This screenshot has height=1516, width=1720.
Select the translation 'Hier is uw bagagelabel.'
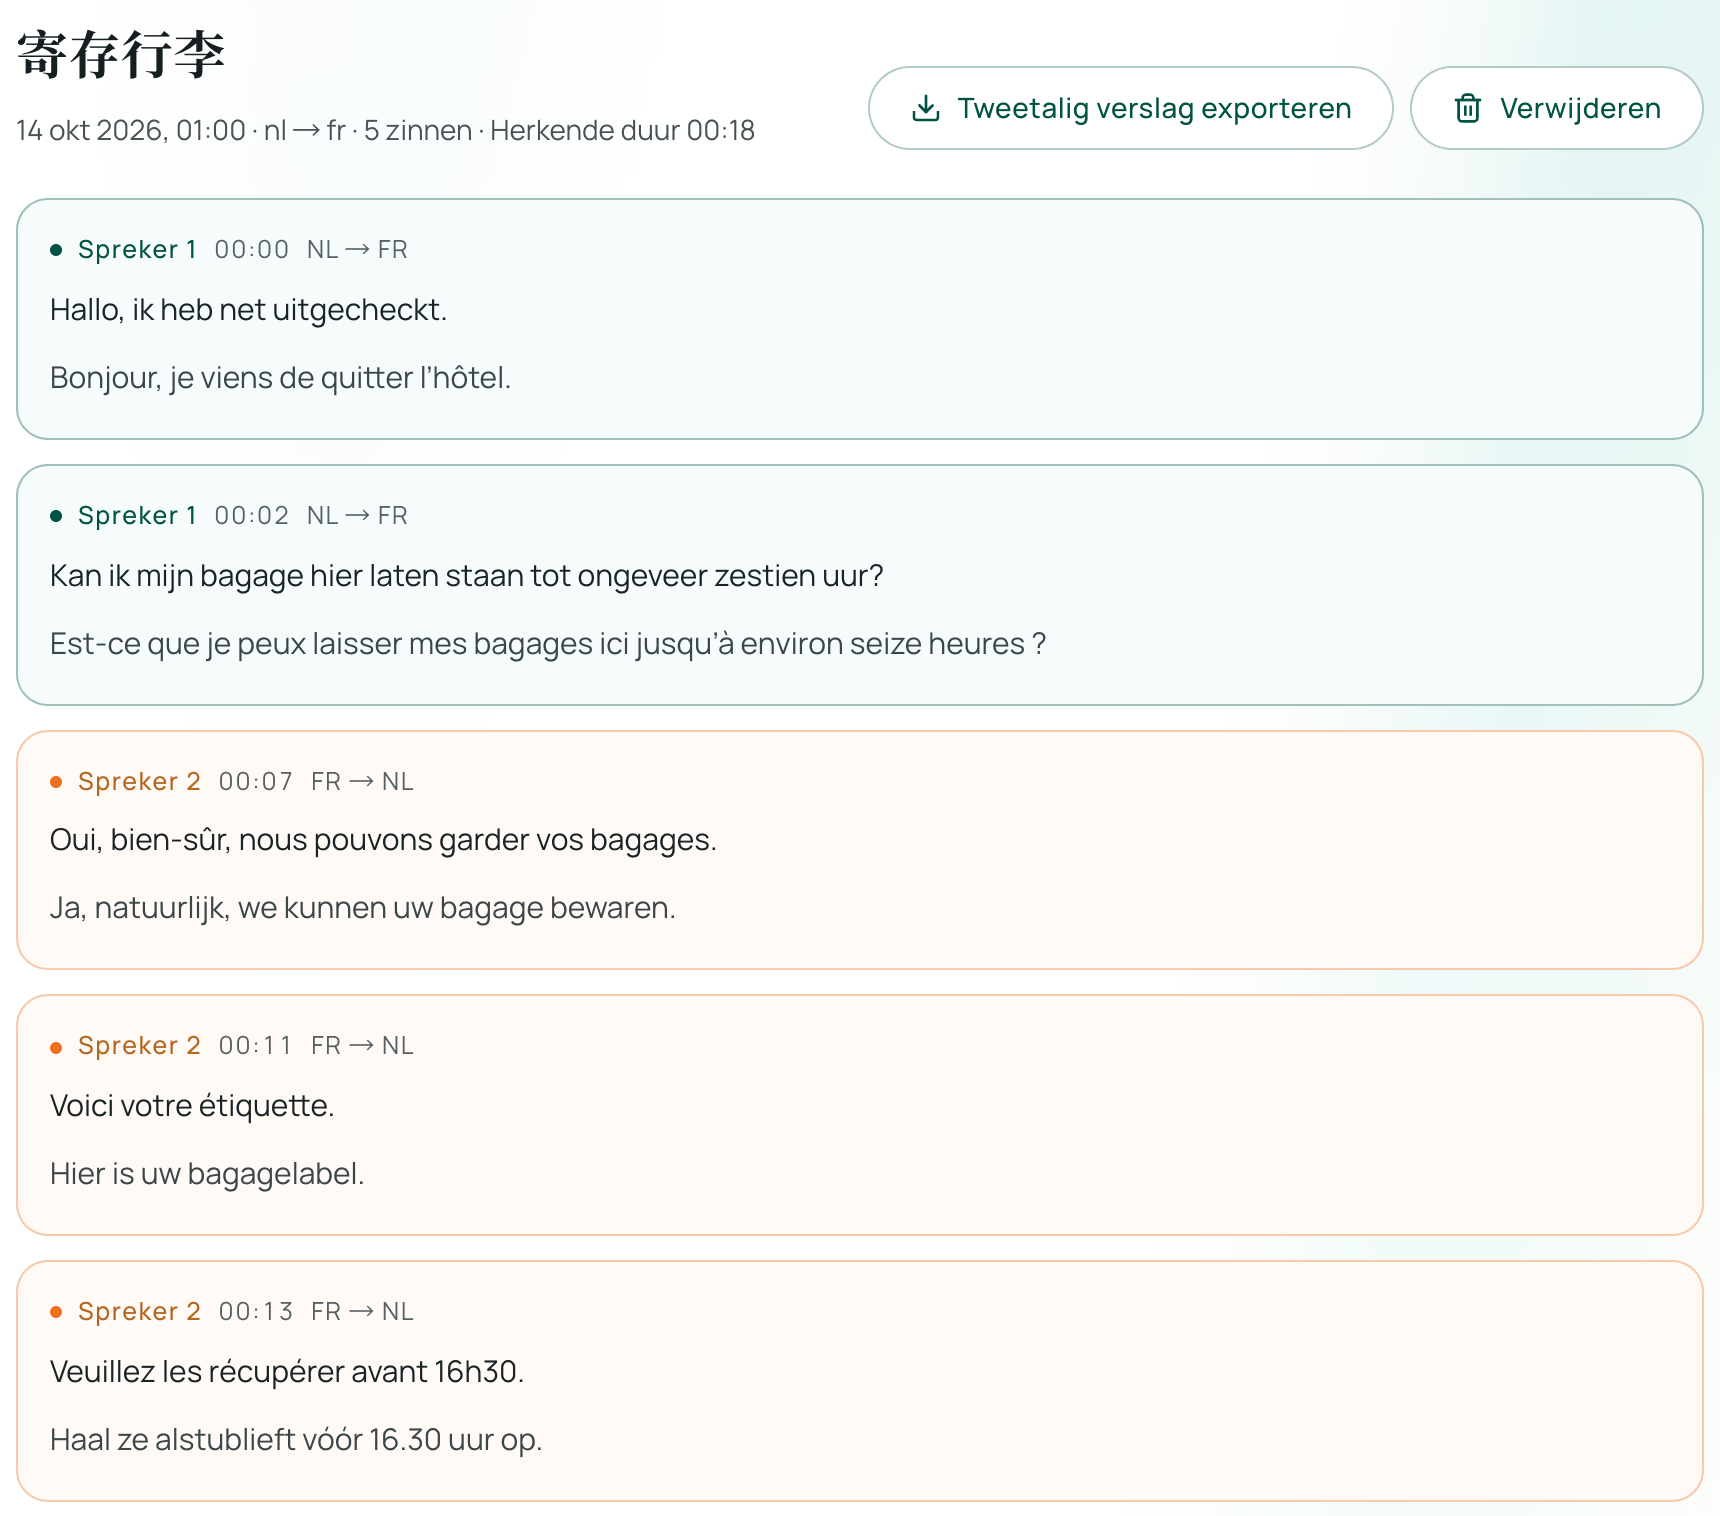point(207,1174)
